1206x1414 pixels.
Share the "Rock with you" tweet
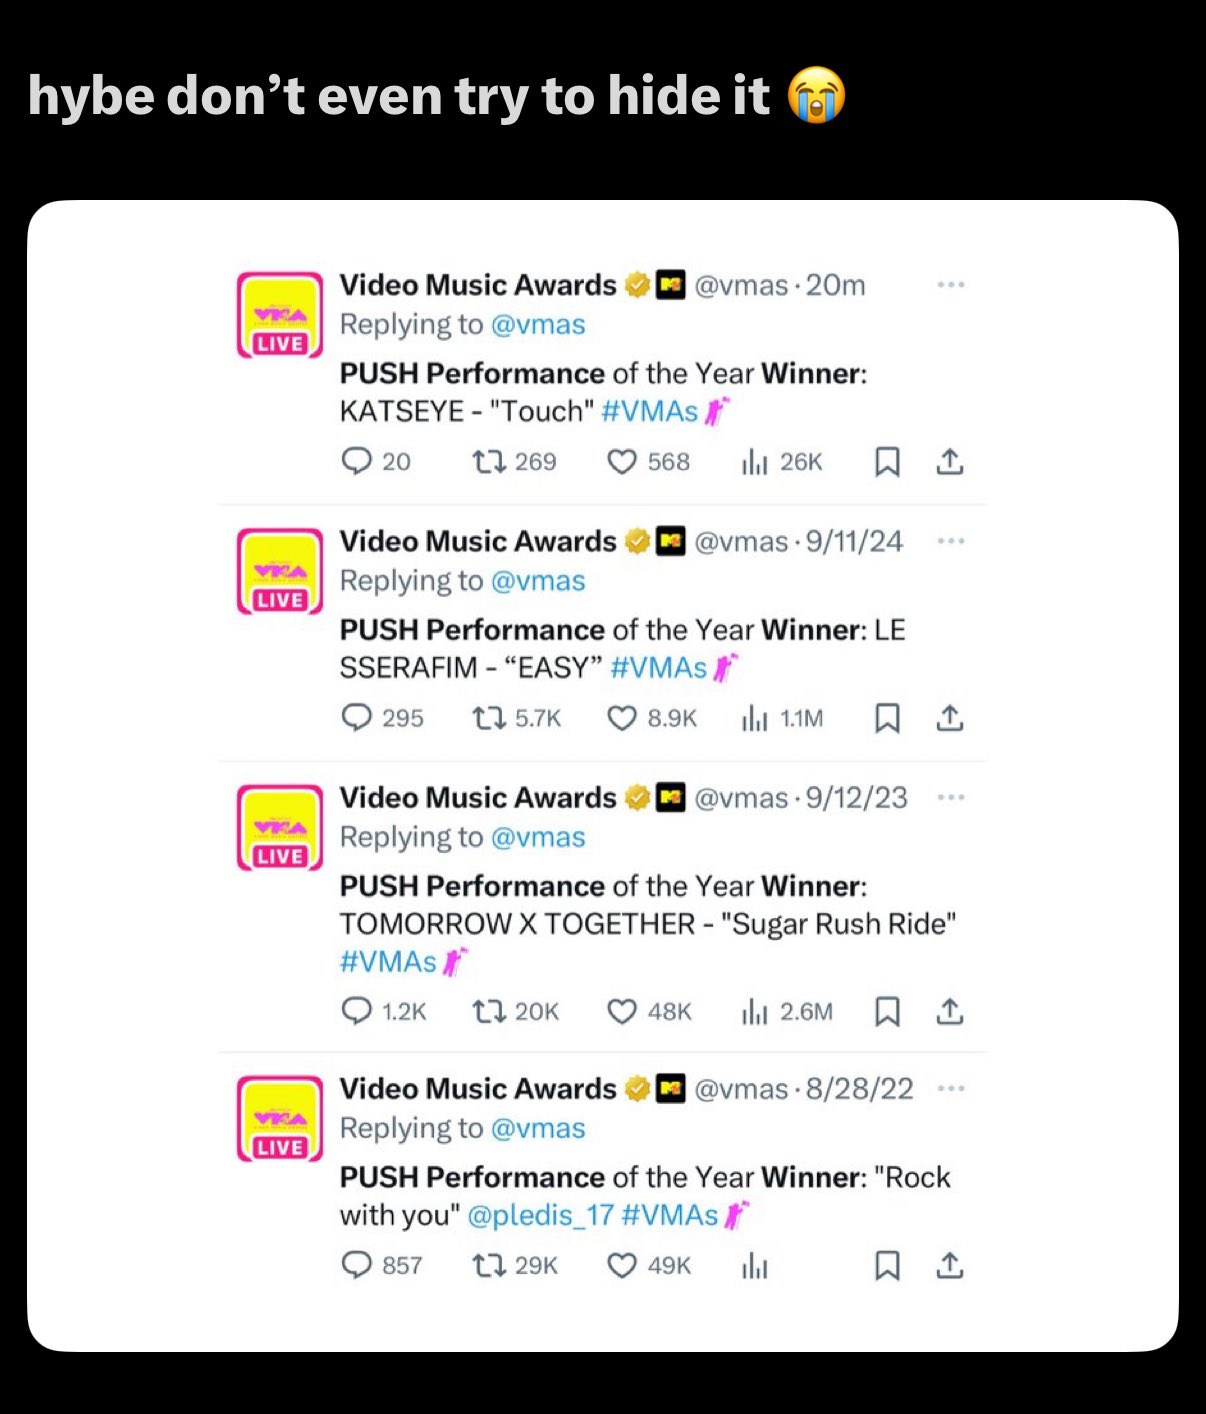(x=949, y=1265)
